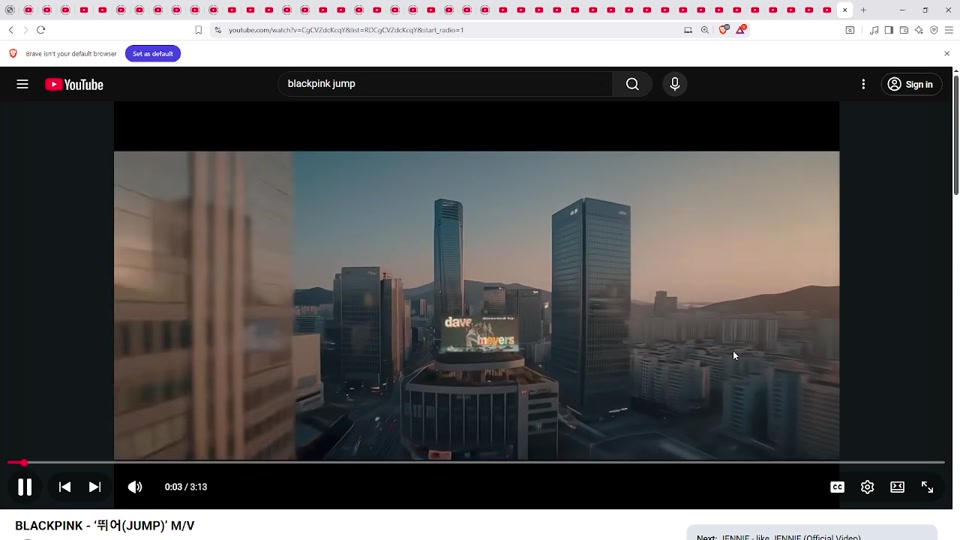Click the Sign in button

pyautogui.click(x=910, y=84)
